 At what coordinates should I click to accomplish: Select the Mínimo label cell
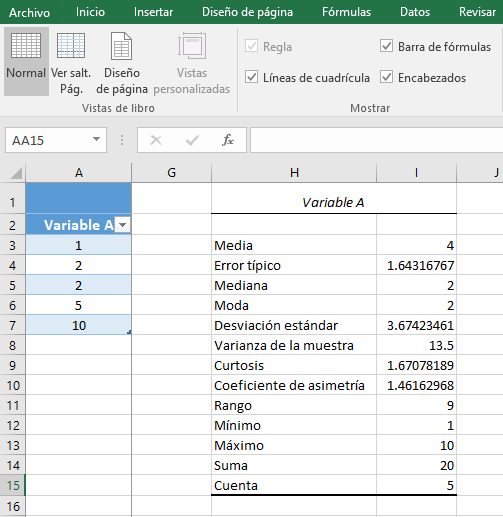tap(294, 425)
